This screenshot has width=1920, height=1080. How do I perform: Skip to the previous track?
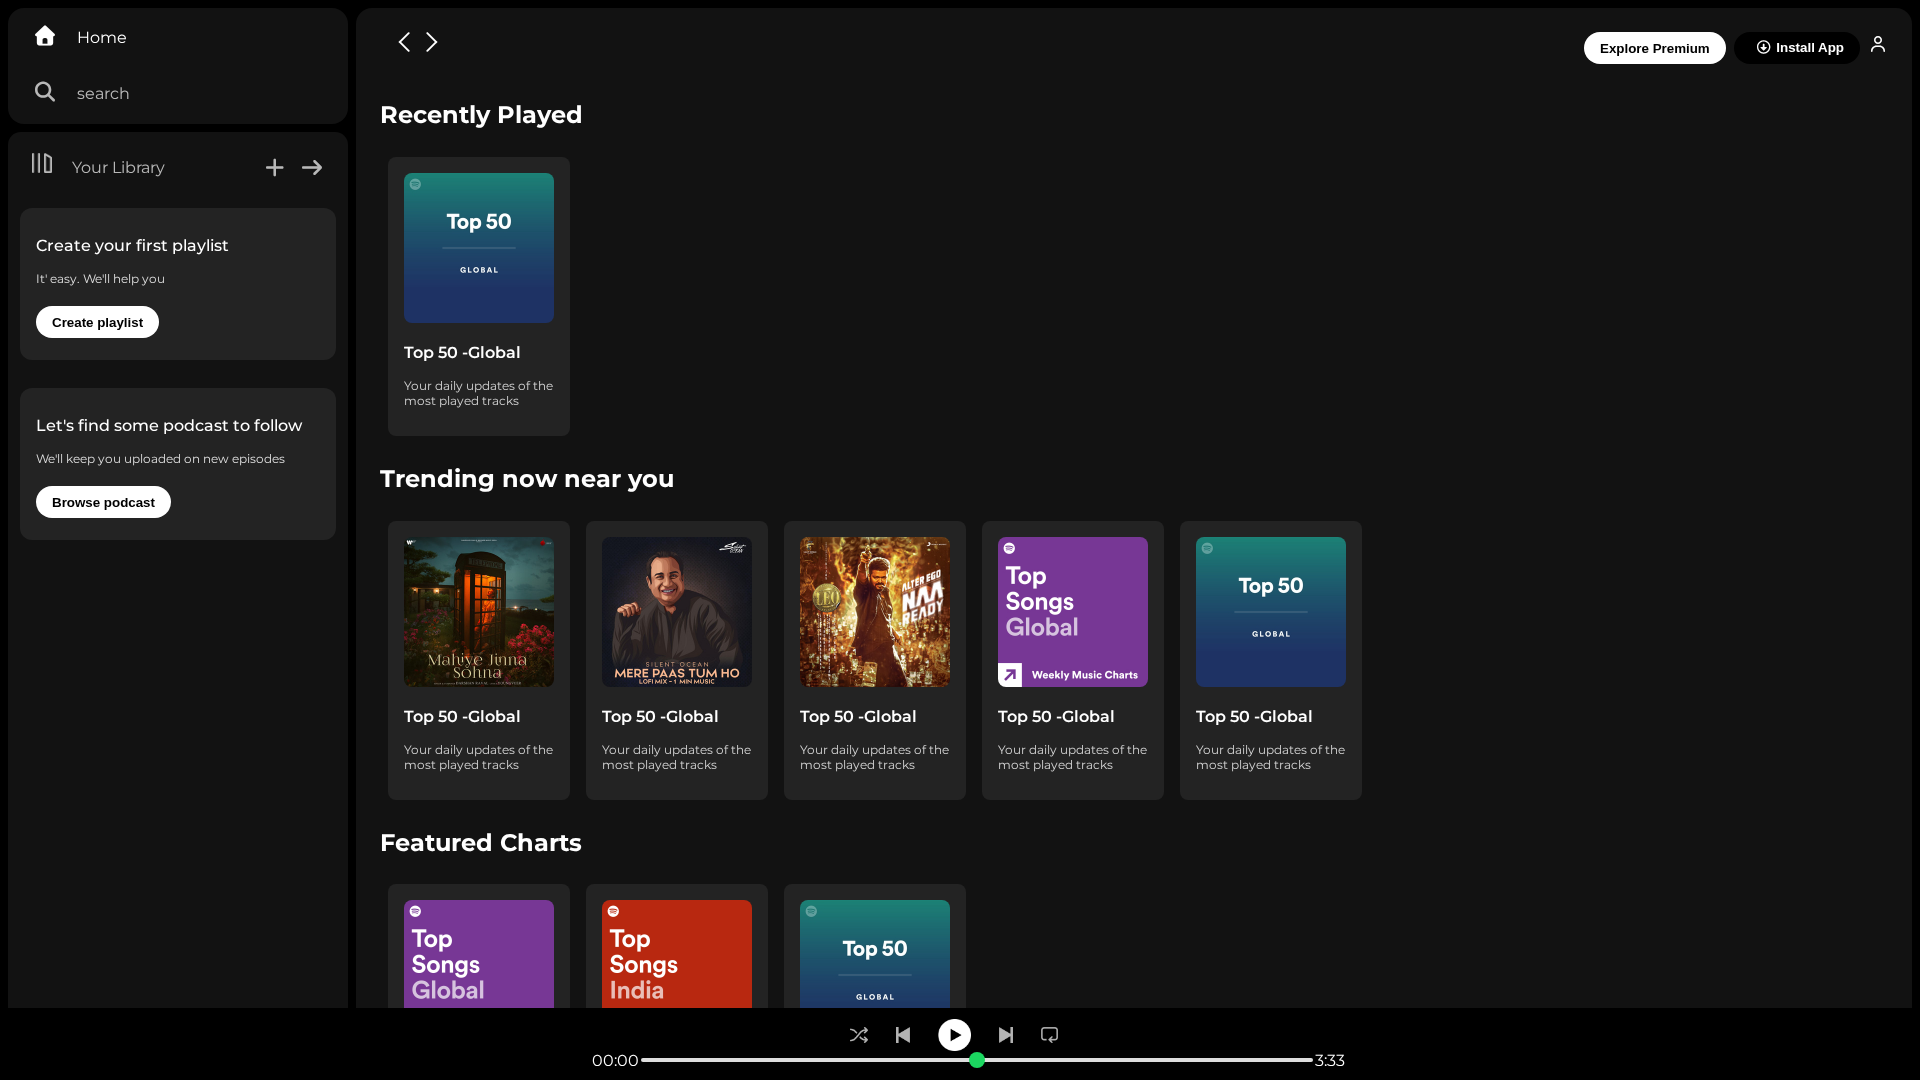coord(903,1035)
